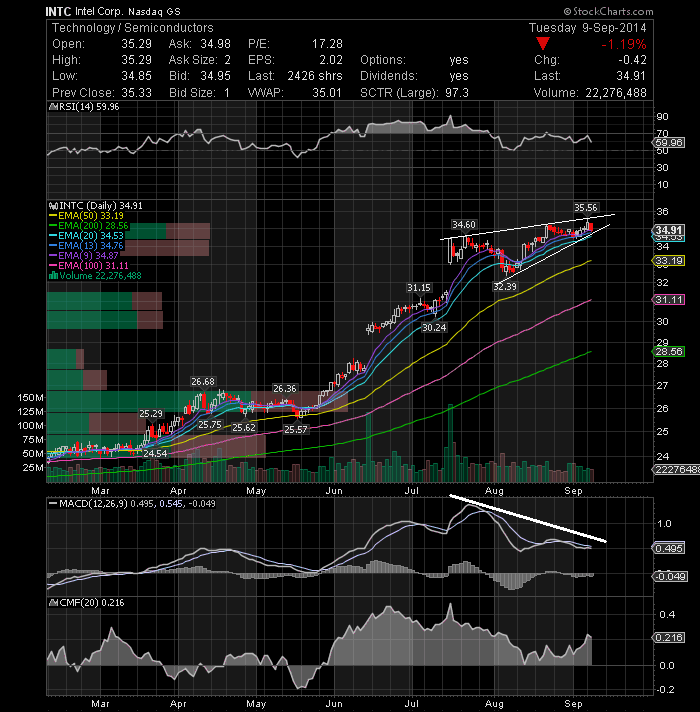Click the 22276488 volume axis tag

click(676, 470)
